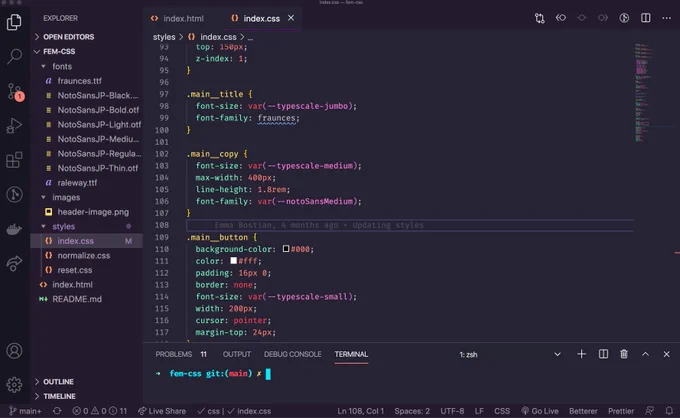Click Ln 108, Col 1 cursor position
The image size is (680, 418).
coord(361,411)
